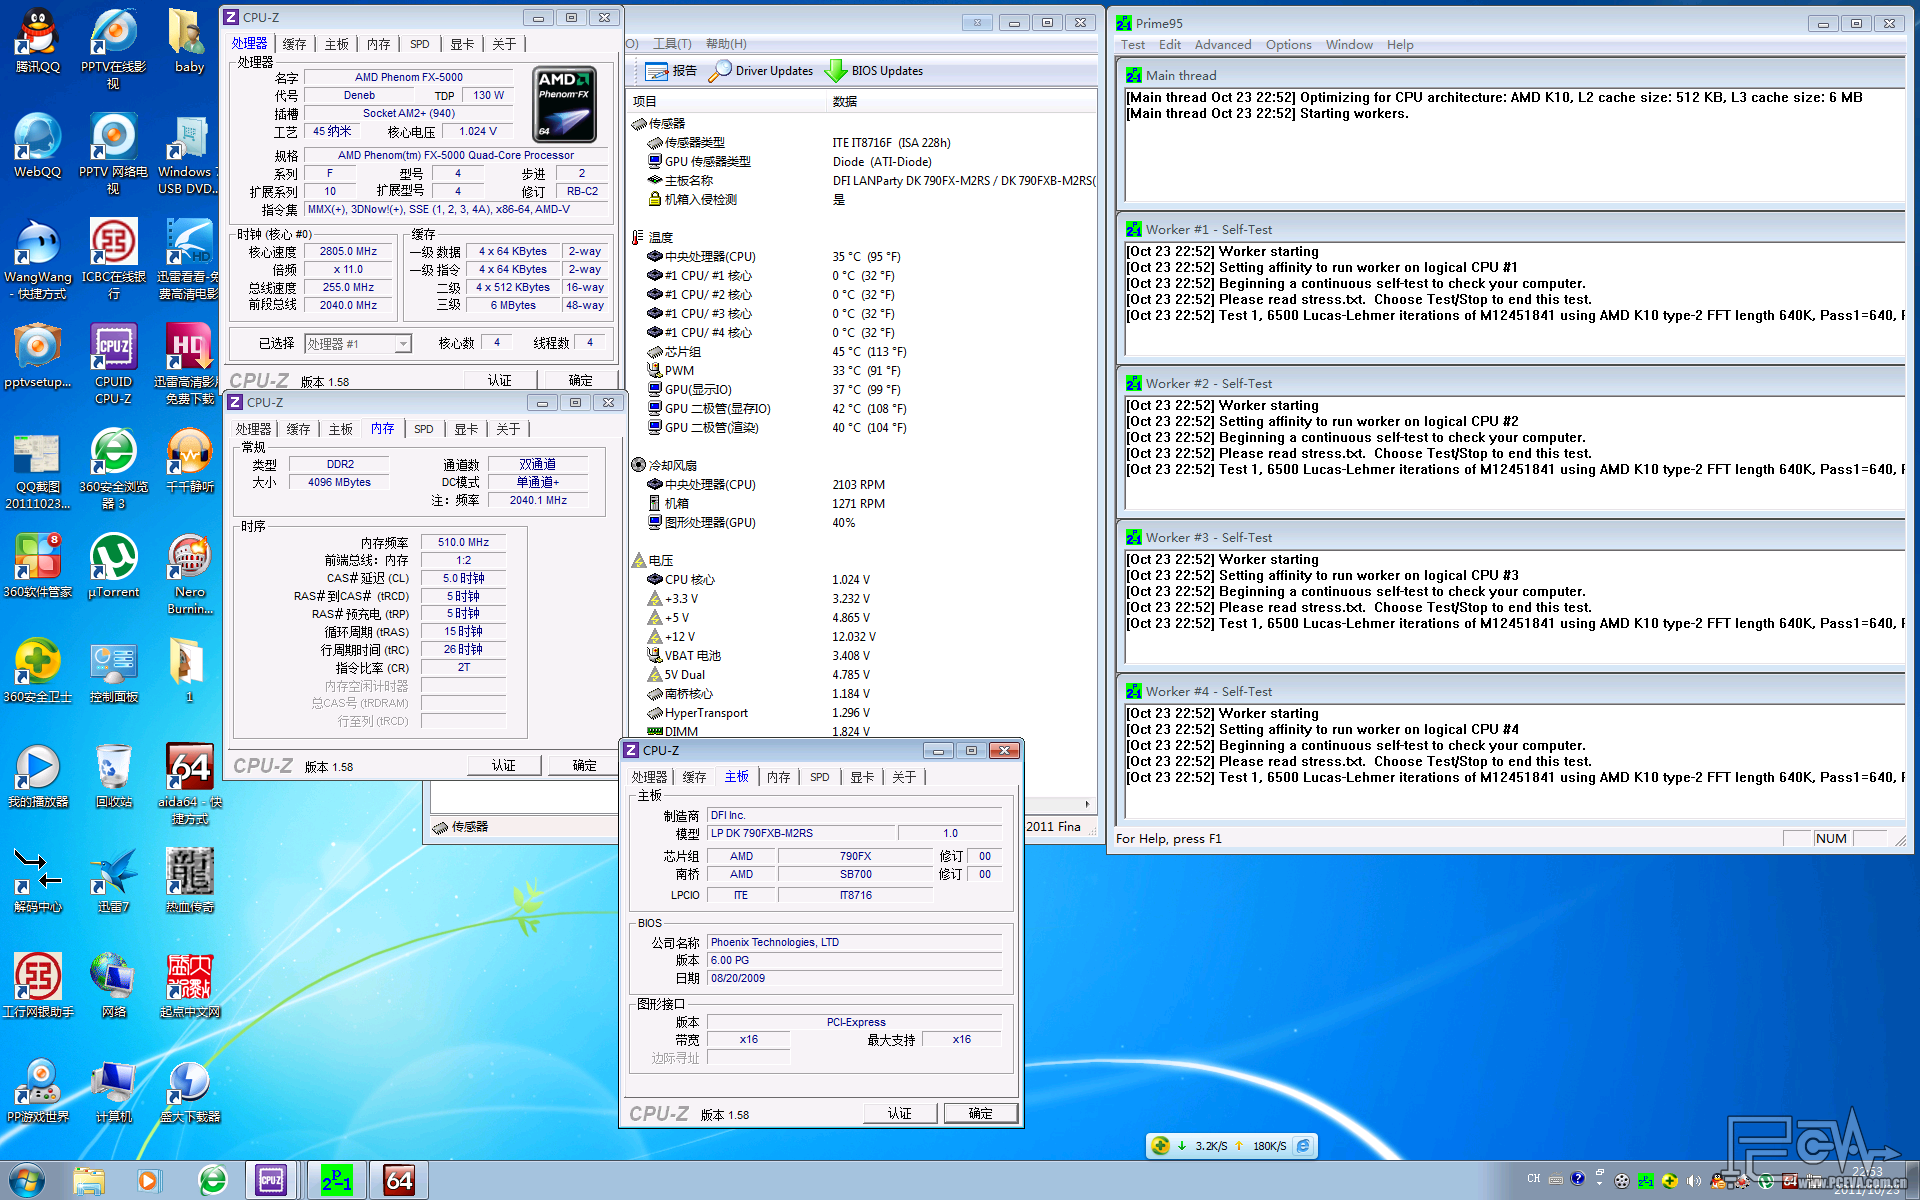This screenshot has height=1200, width=1920.
Task: Switch to AIDA64 taskbar button
Action: (x=399, y=1180)
